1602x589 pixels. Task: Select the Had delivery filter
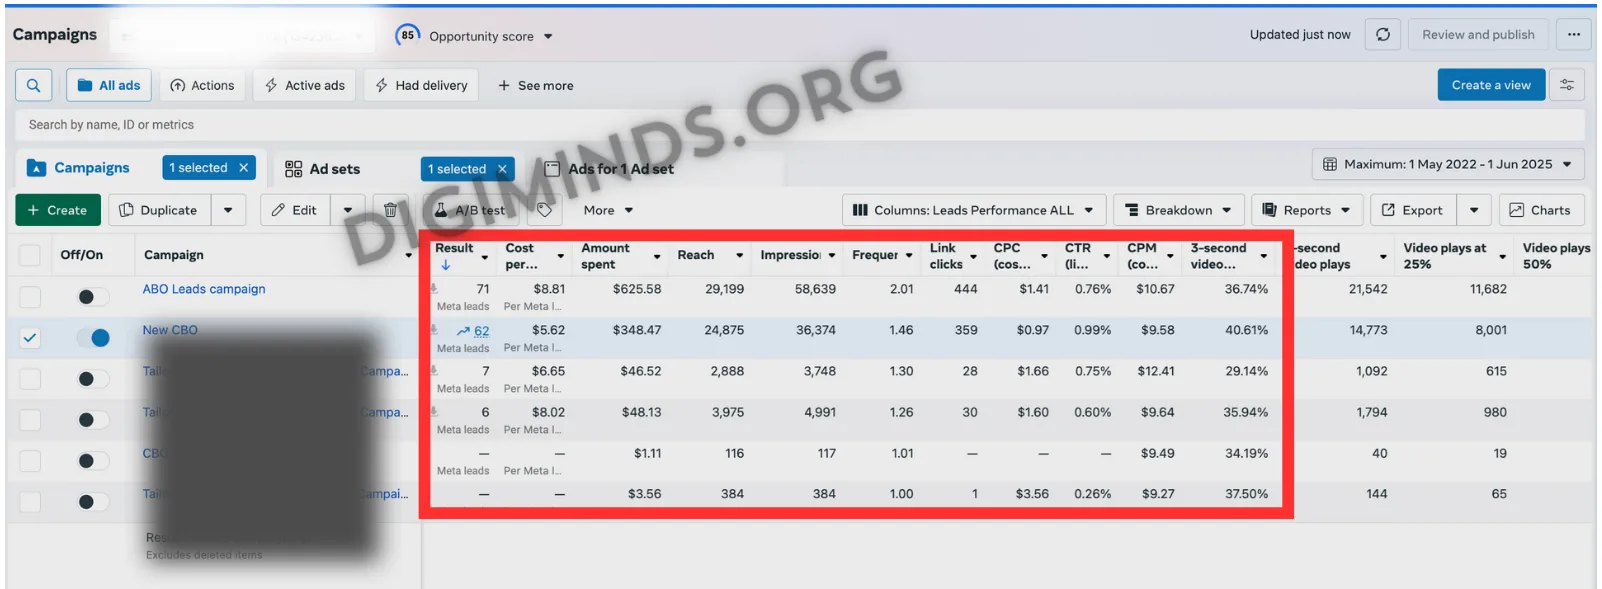421,85
